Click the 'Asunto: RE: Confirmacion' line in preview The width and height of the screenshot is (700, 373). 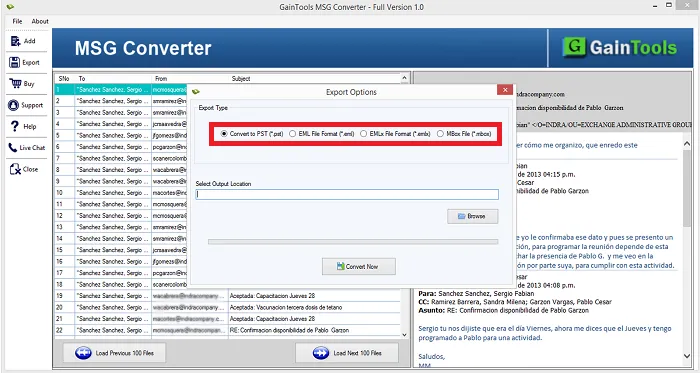504,310
